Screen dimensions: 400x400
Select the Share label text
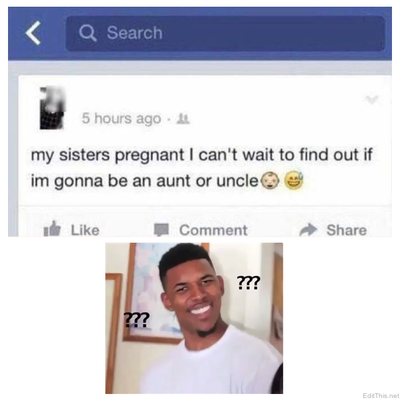tap(347, 230)
